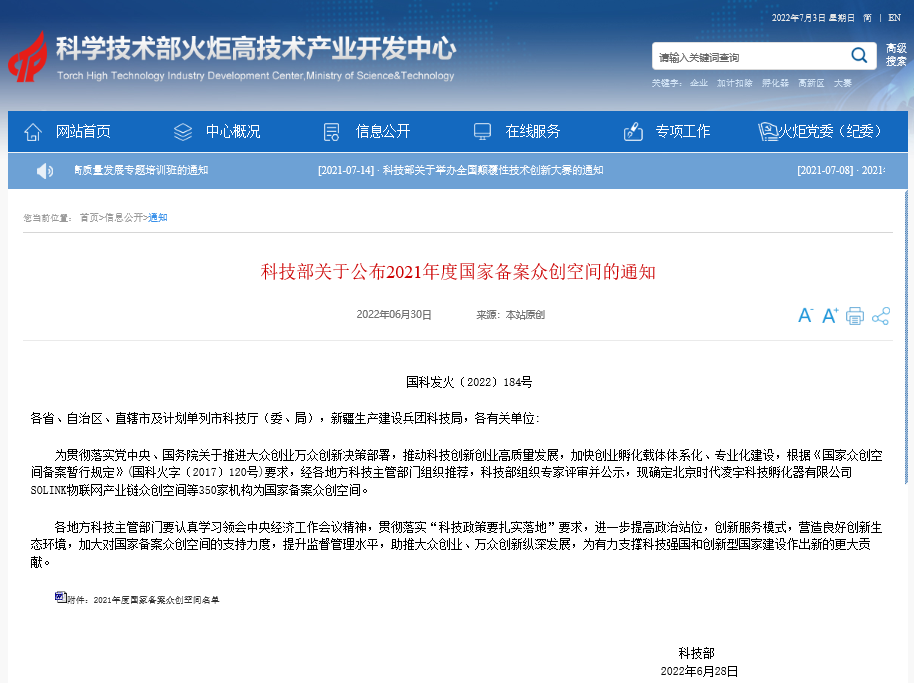Select the 在线服务 navigation item
This screenshot has height=684, width=914.
point(533,132)
